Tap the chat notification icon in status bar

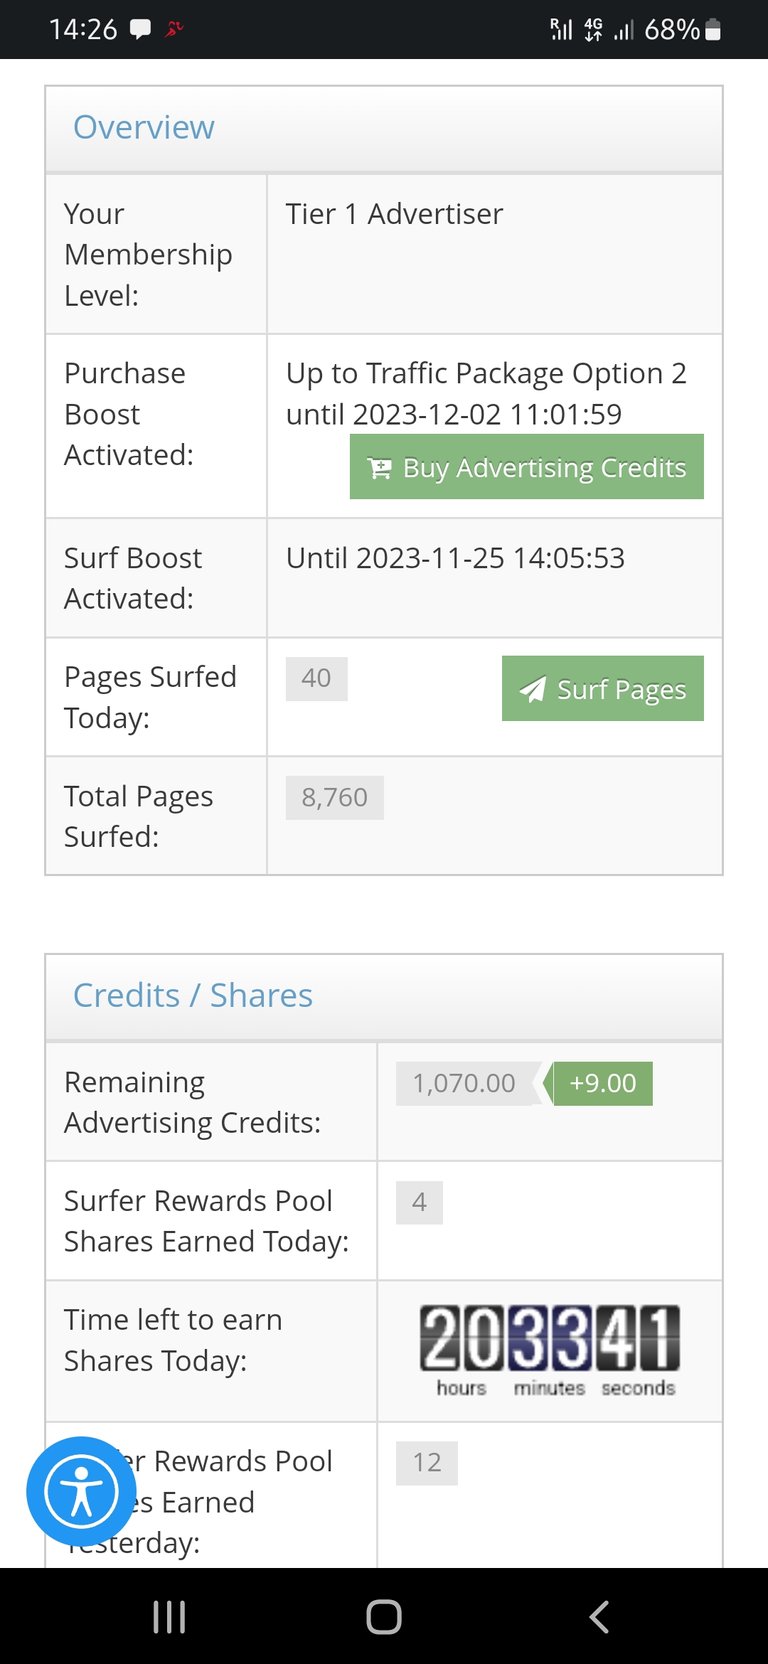tap(141, 30)
